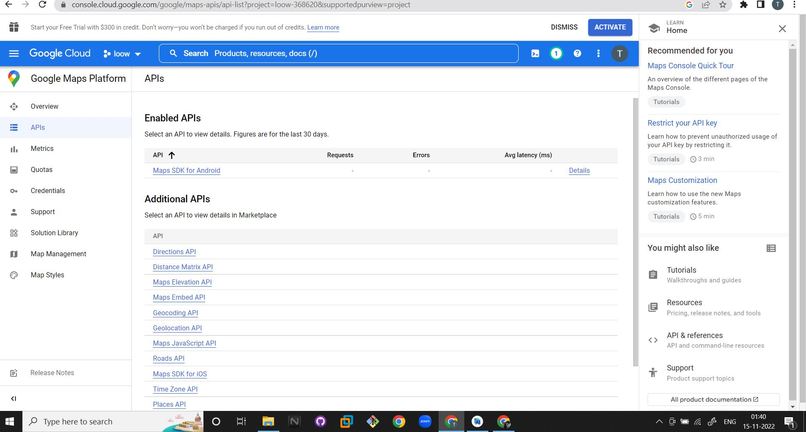Open the loow project selector dropdown
Image resolution: width=806 pixels, height=432 pixels.
[122, 53]
